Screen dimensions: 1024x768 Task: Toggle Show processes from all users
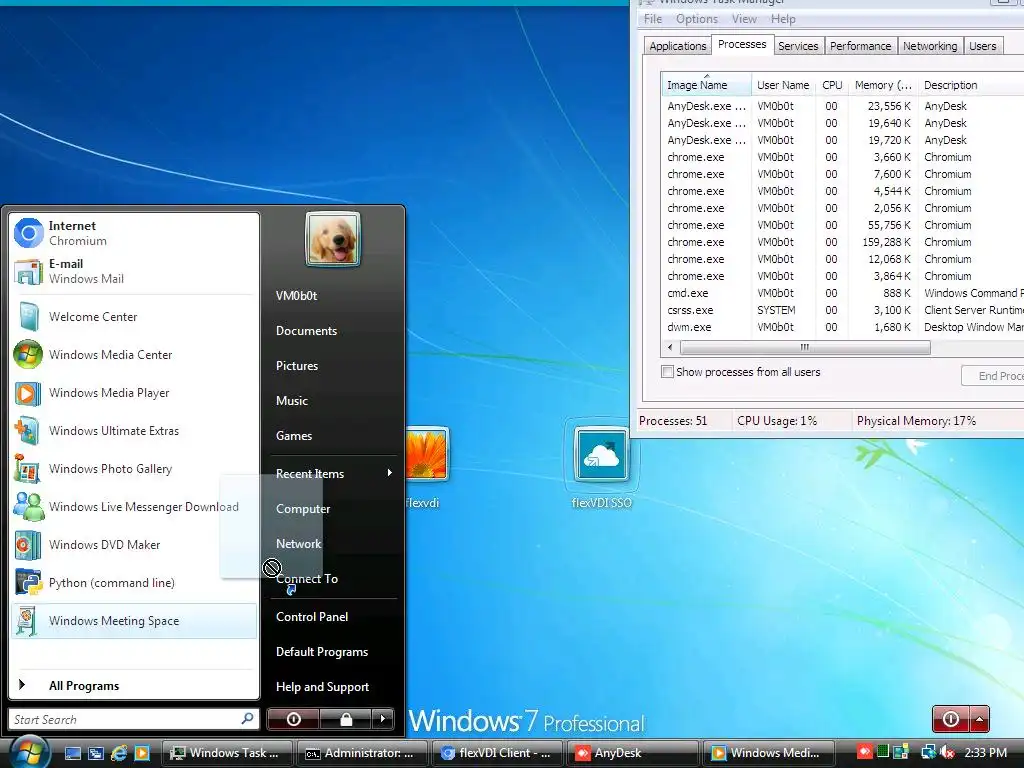667,372
